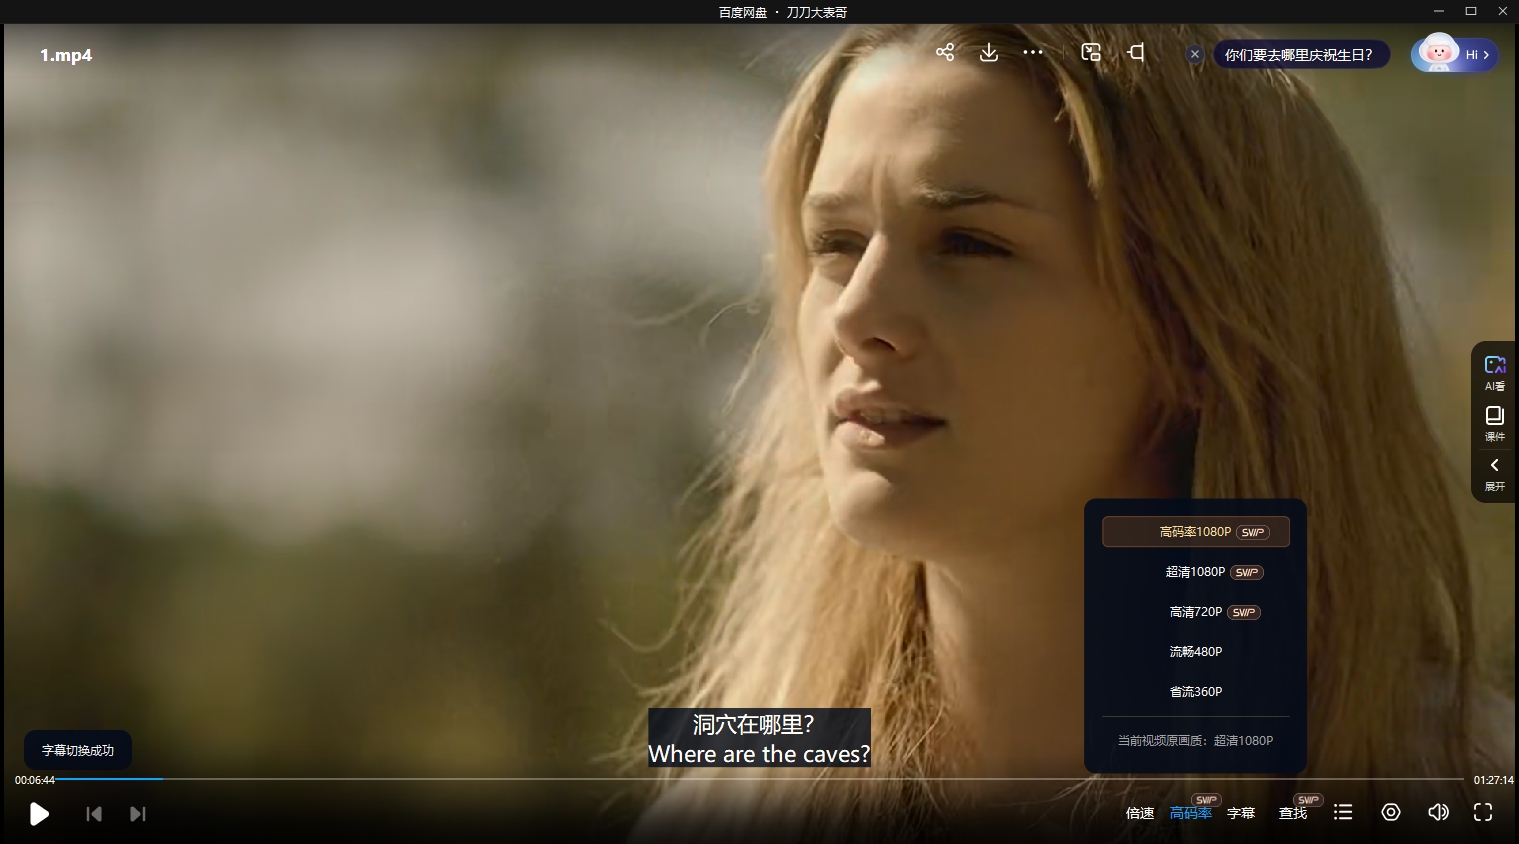Open the 字幕 subtitle menu
The image size is (1519, 844).
[1241, 813]
